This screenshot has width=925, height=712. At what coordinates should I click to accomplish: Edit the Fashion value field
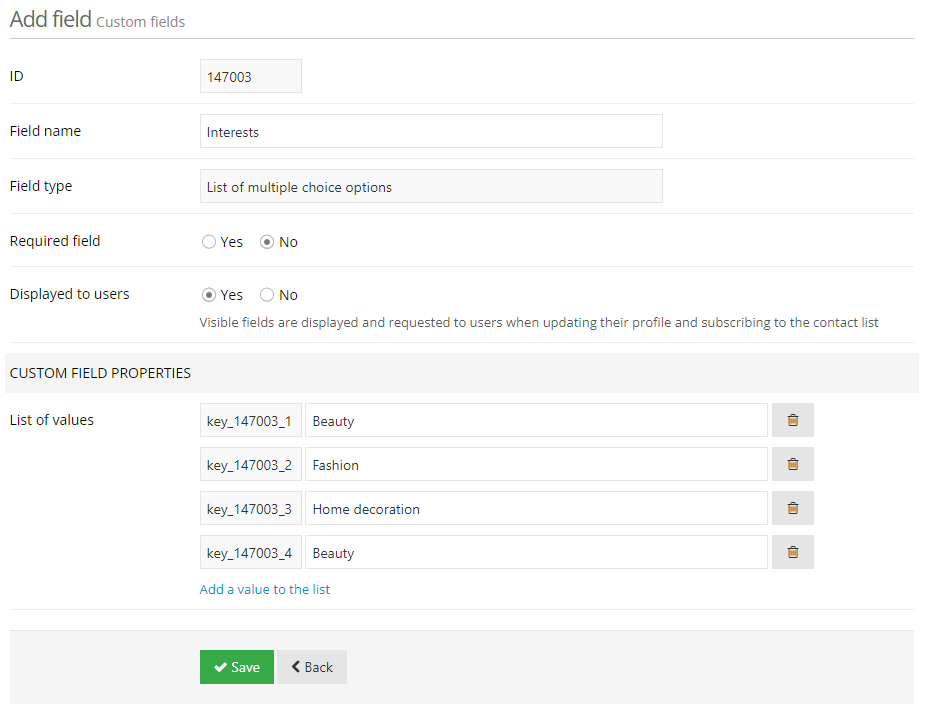click(x=536, y=464)
